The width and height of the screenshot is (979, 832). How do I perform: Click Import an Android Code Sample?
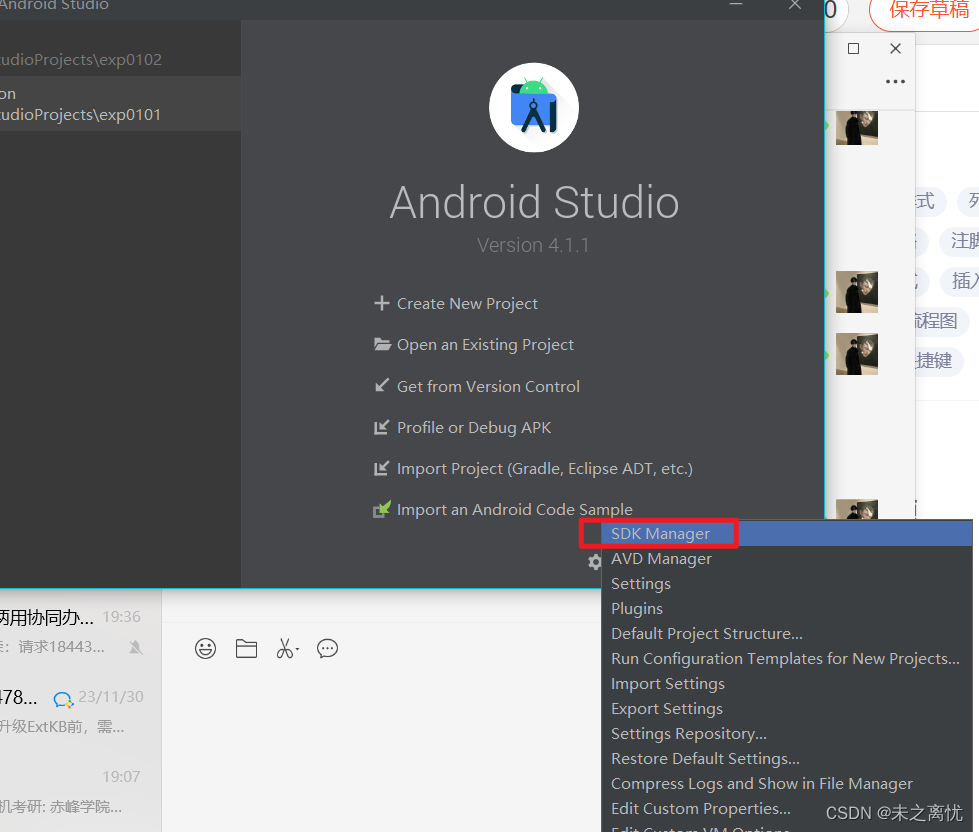pyautogui.click(x=514, y=509)
